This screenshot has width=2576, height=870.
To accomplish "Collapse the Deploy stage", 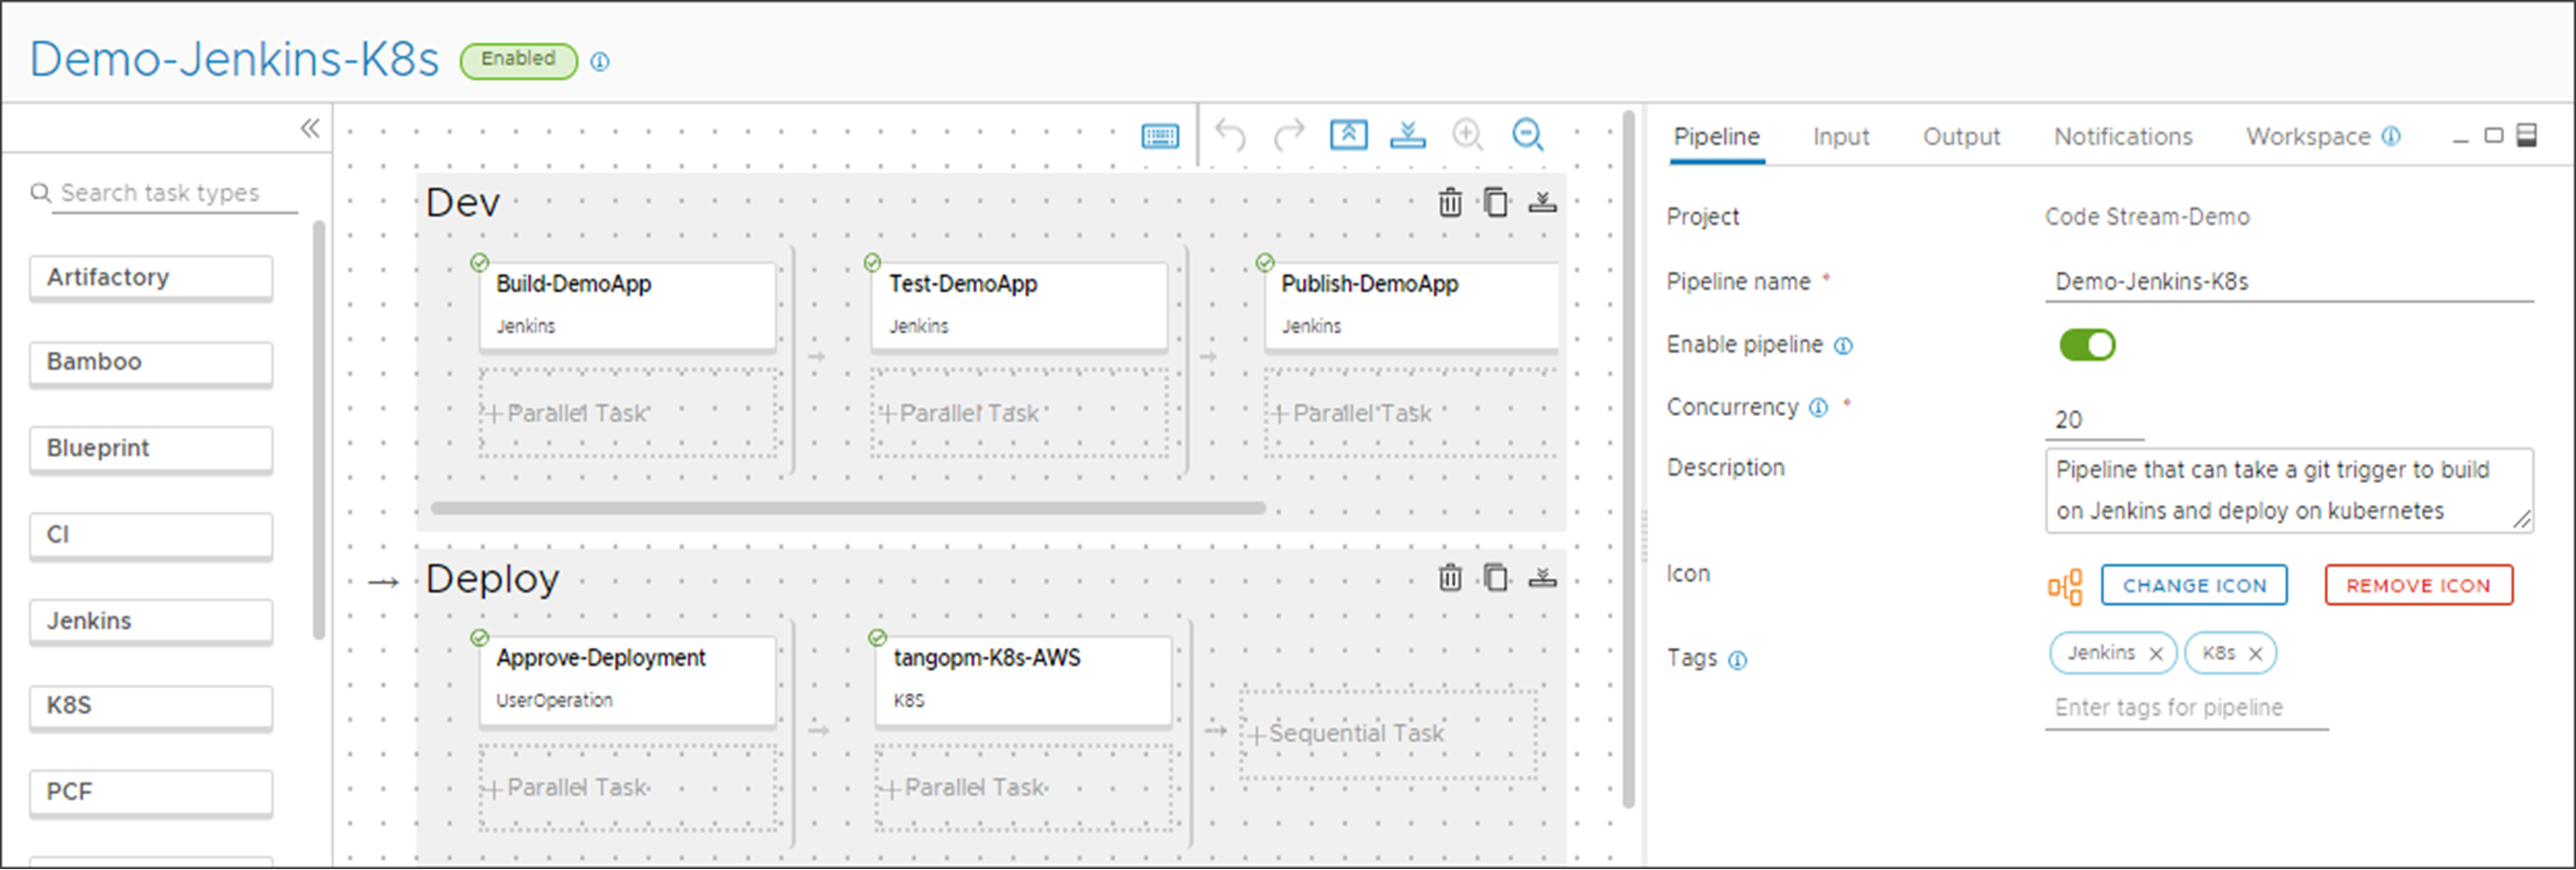I will pyautogui.click(x=1542, y=578).
